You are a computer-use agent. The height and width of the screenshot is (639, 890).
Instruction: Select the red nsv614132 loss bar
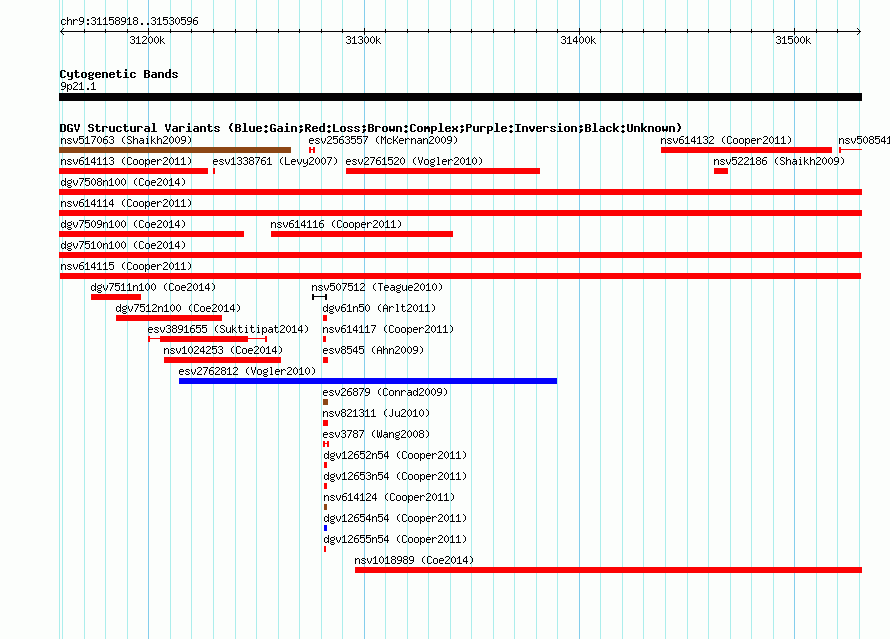pyautogui.click(x=746, y=150)
